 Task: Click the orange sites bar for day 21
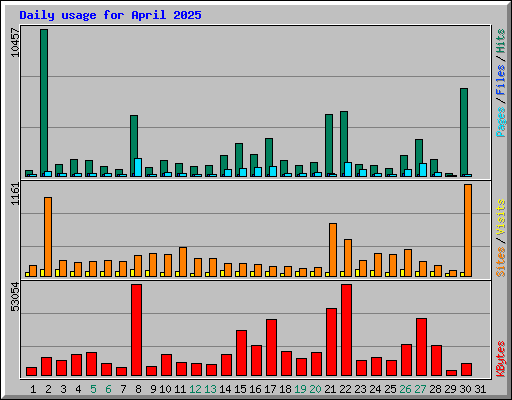point(333,250)
